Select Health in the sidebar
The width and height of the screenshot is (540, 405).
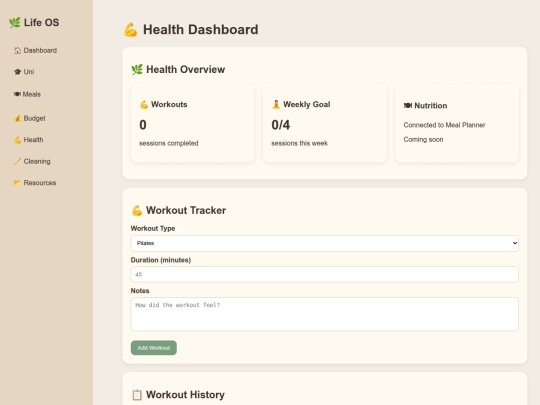point(29,140)
